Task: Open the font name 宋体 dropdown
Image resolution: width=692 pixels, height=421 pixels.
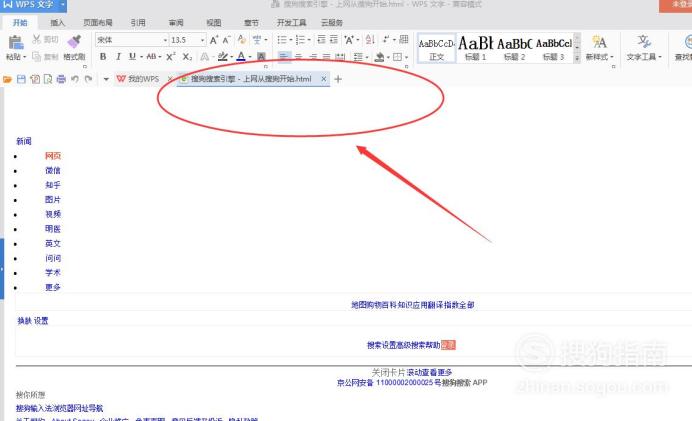Action: coord(165,40)
